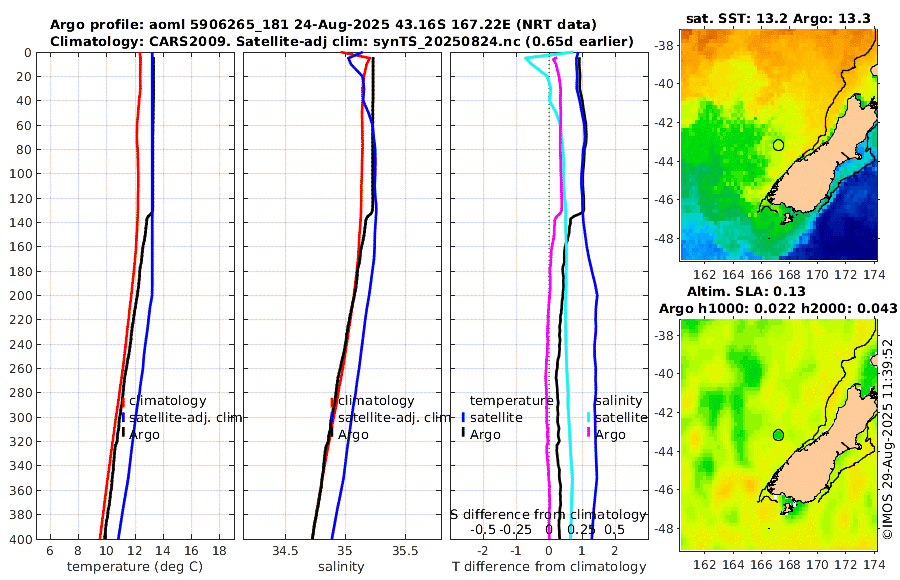Click the 'sat. SST: 13.2 Argo: 13.3' heading
The image size is (900, 580).
[x=778, y=19]
